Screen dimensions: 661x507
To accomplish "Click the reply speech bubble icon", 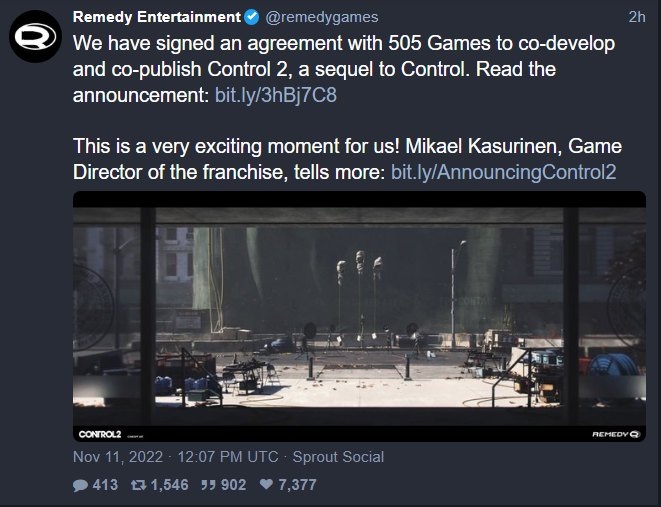I will (x=80, y=485).
